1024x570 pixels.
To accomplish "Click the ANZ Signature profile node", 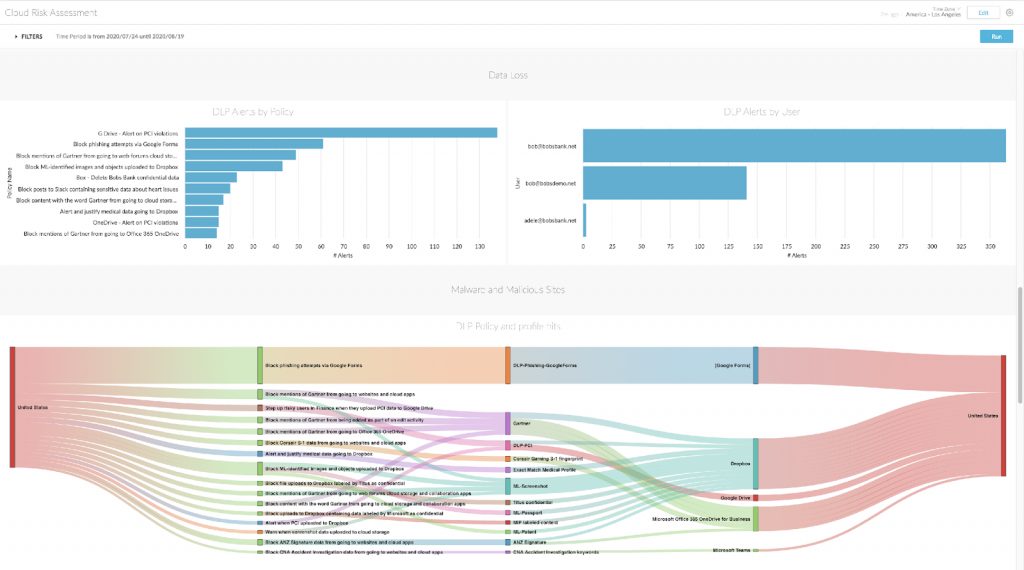I will tap(508, 542).
